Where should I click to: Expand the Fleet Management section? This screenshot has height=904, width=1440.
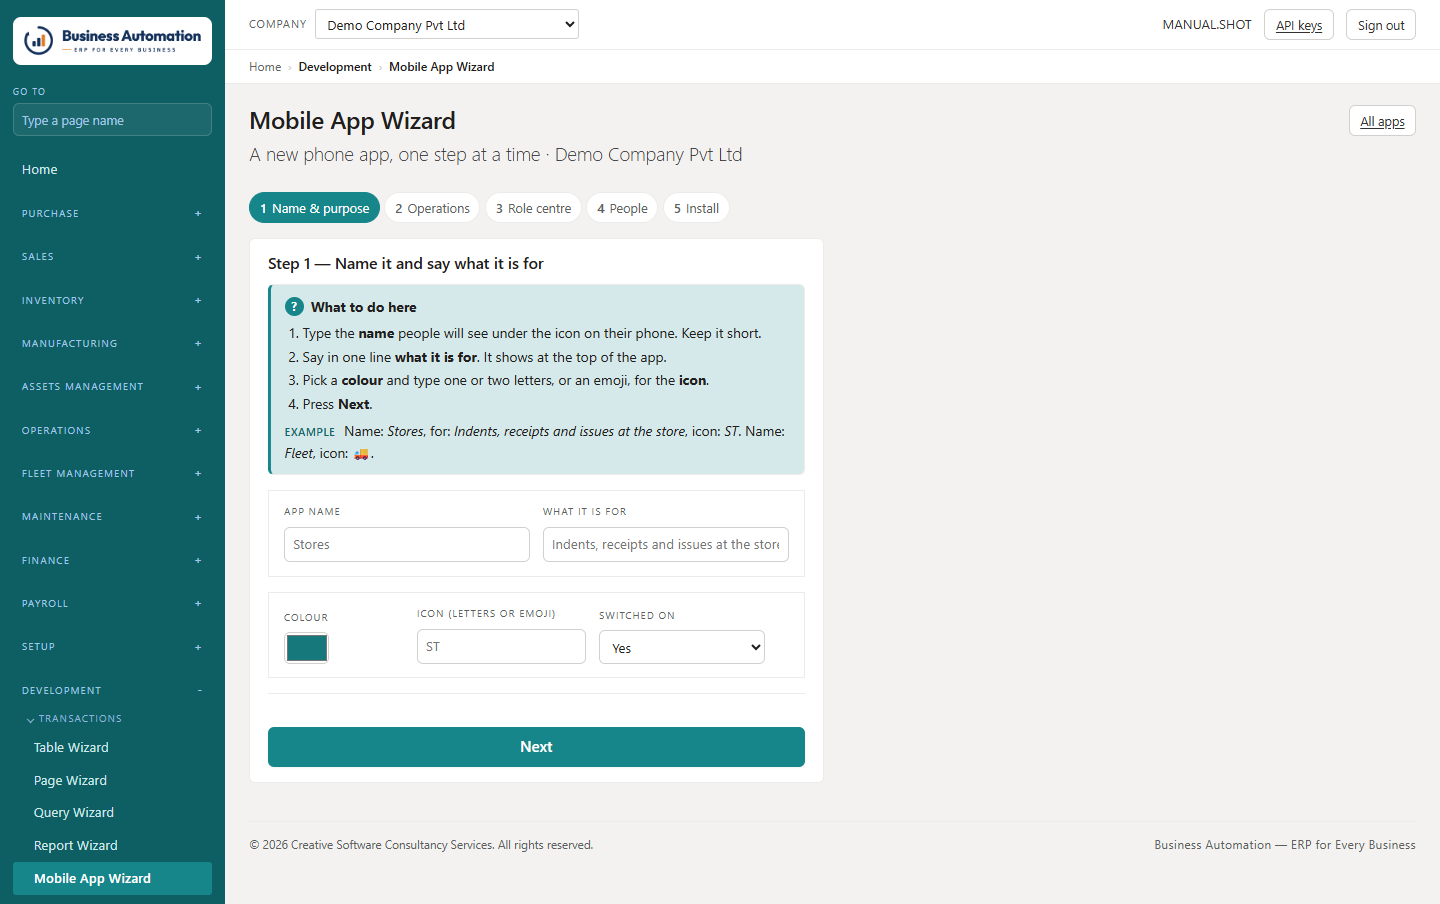point(112,474)
